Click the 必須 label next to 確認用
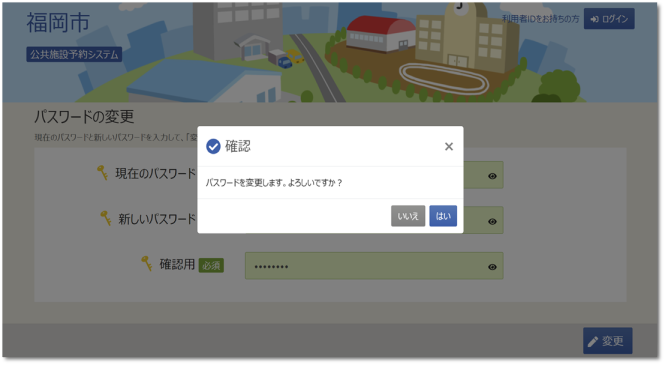 pyautogui.click(x=211, y=266)
